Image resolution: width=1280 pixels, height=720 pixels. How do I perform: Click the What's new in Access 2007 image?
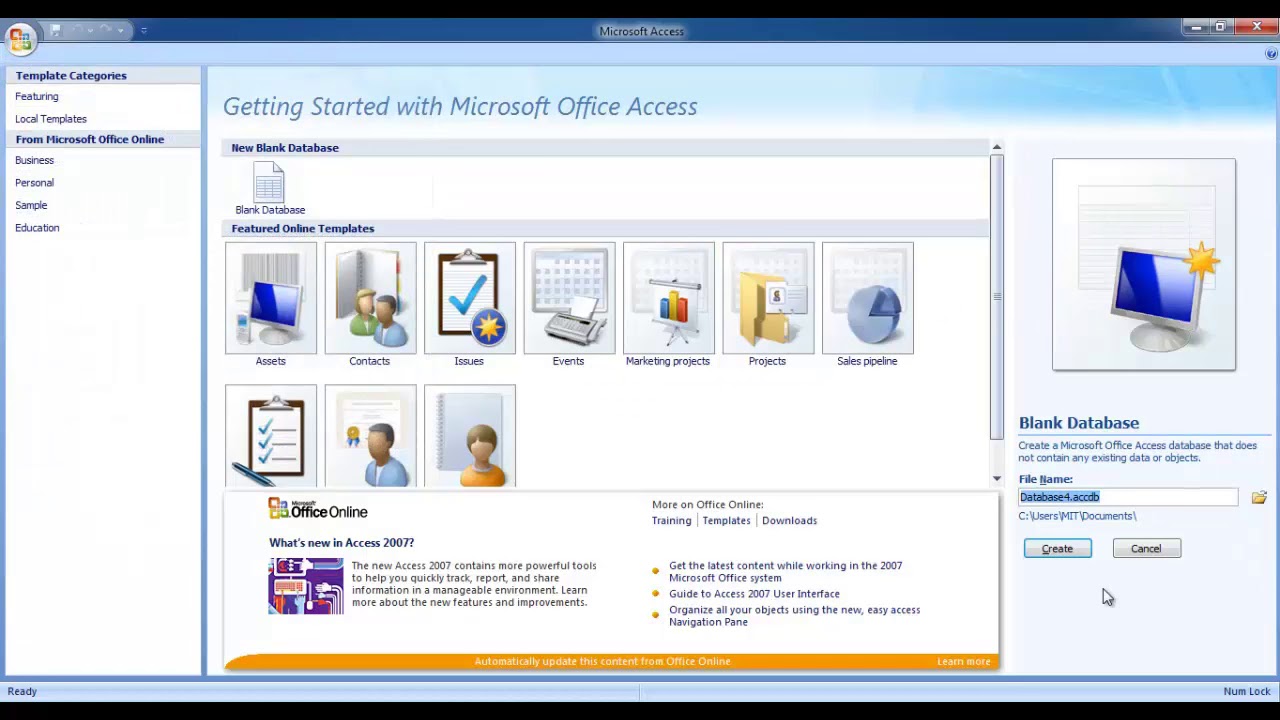click(306, 586)
